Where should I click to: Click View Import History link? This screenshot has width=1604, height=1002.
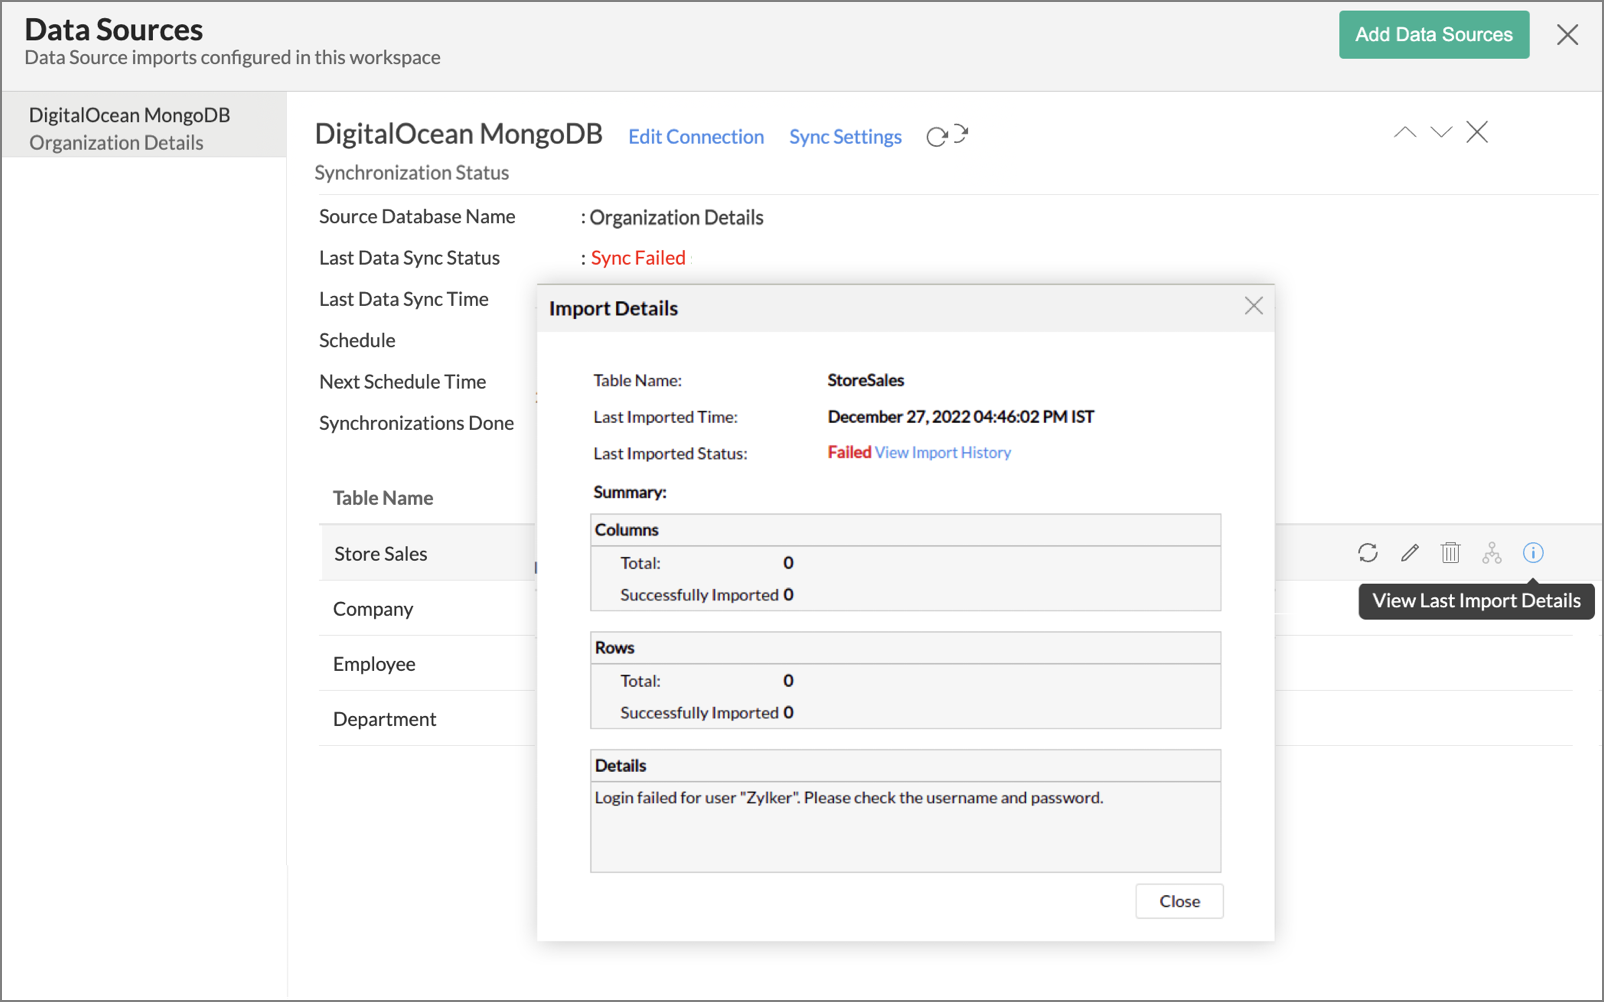(x=942, y=453)
